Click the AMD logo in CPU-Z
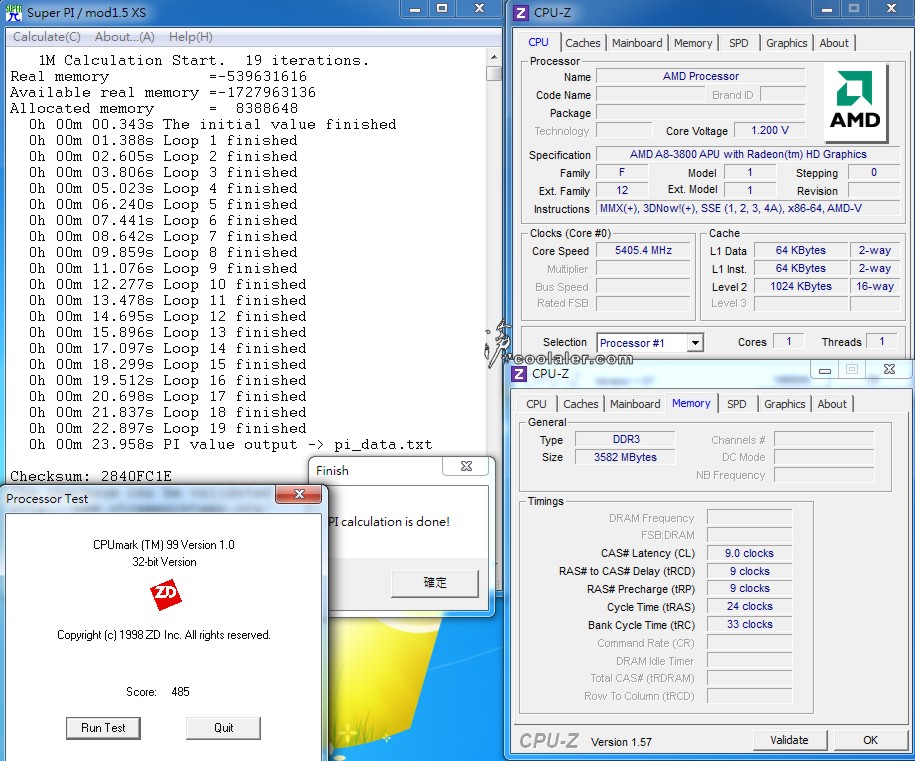 pos(855,102)
